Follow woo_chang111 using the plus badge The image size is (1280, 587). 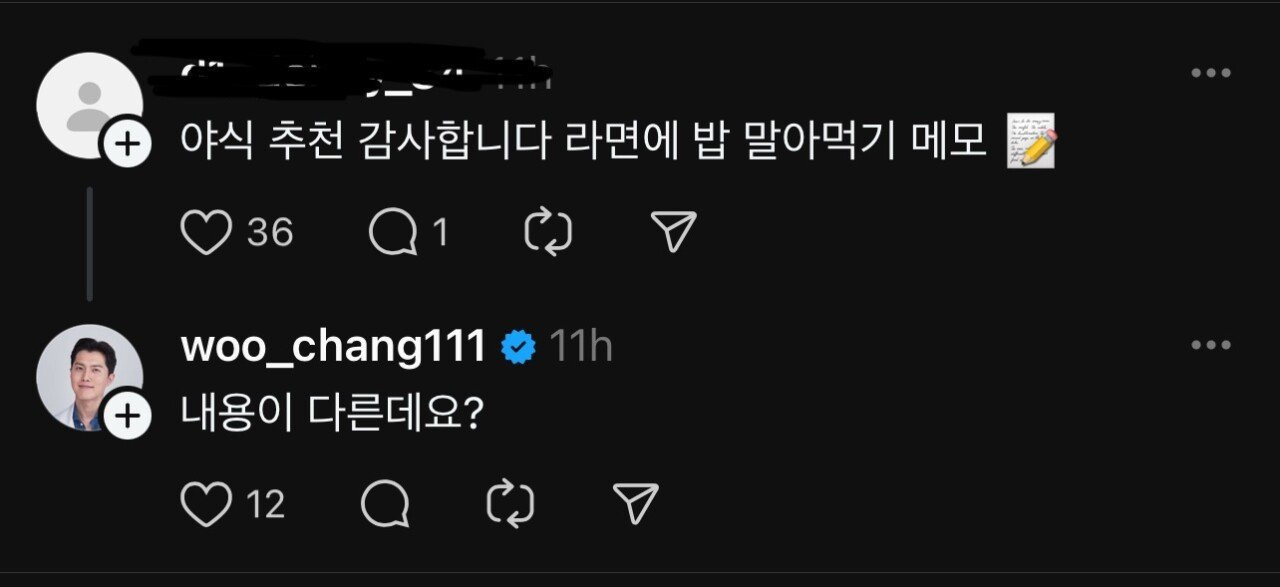128,417
